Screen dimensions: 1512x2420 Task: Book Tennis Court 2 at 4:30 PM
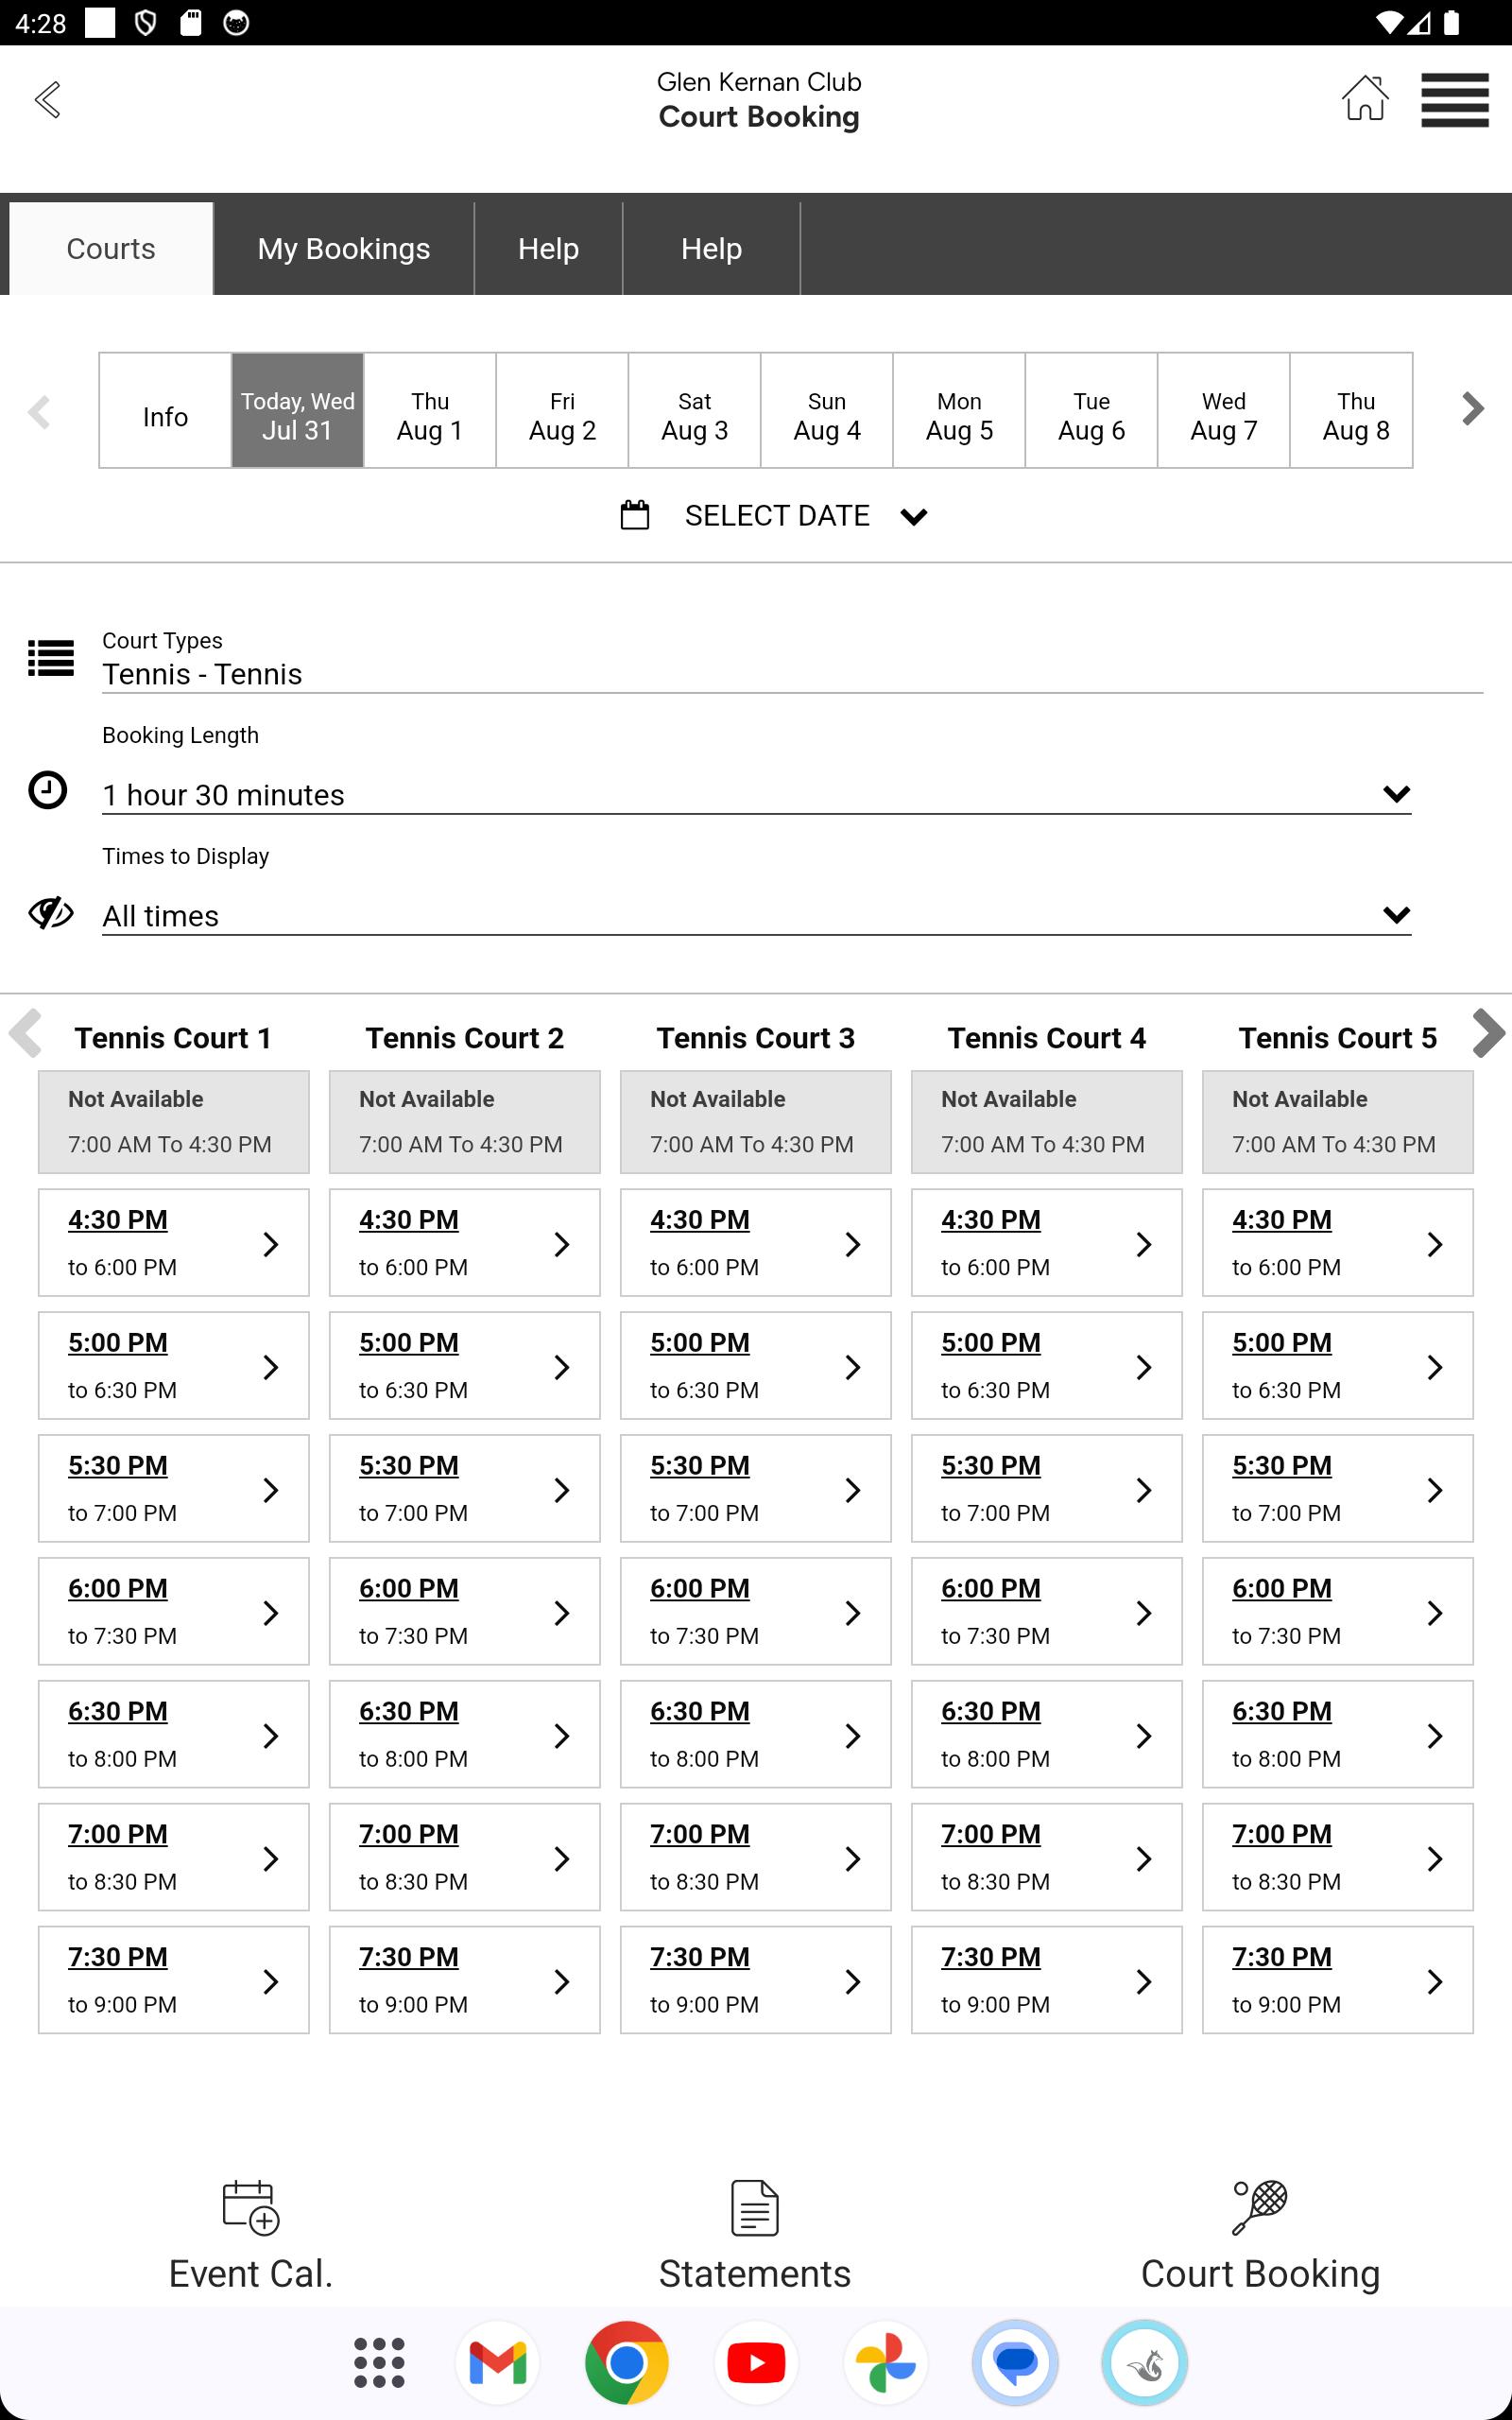click(x=464, y=1242)
